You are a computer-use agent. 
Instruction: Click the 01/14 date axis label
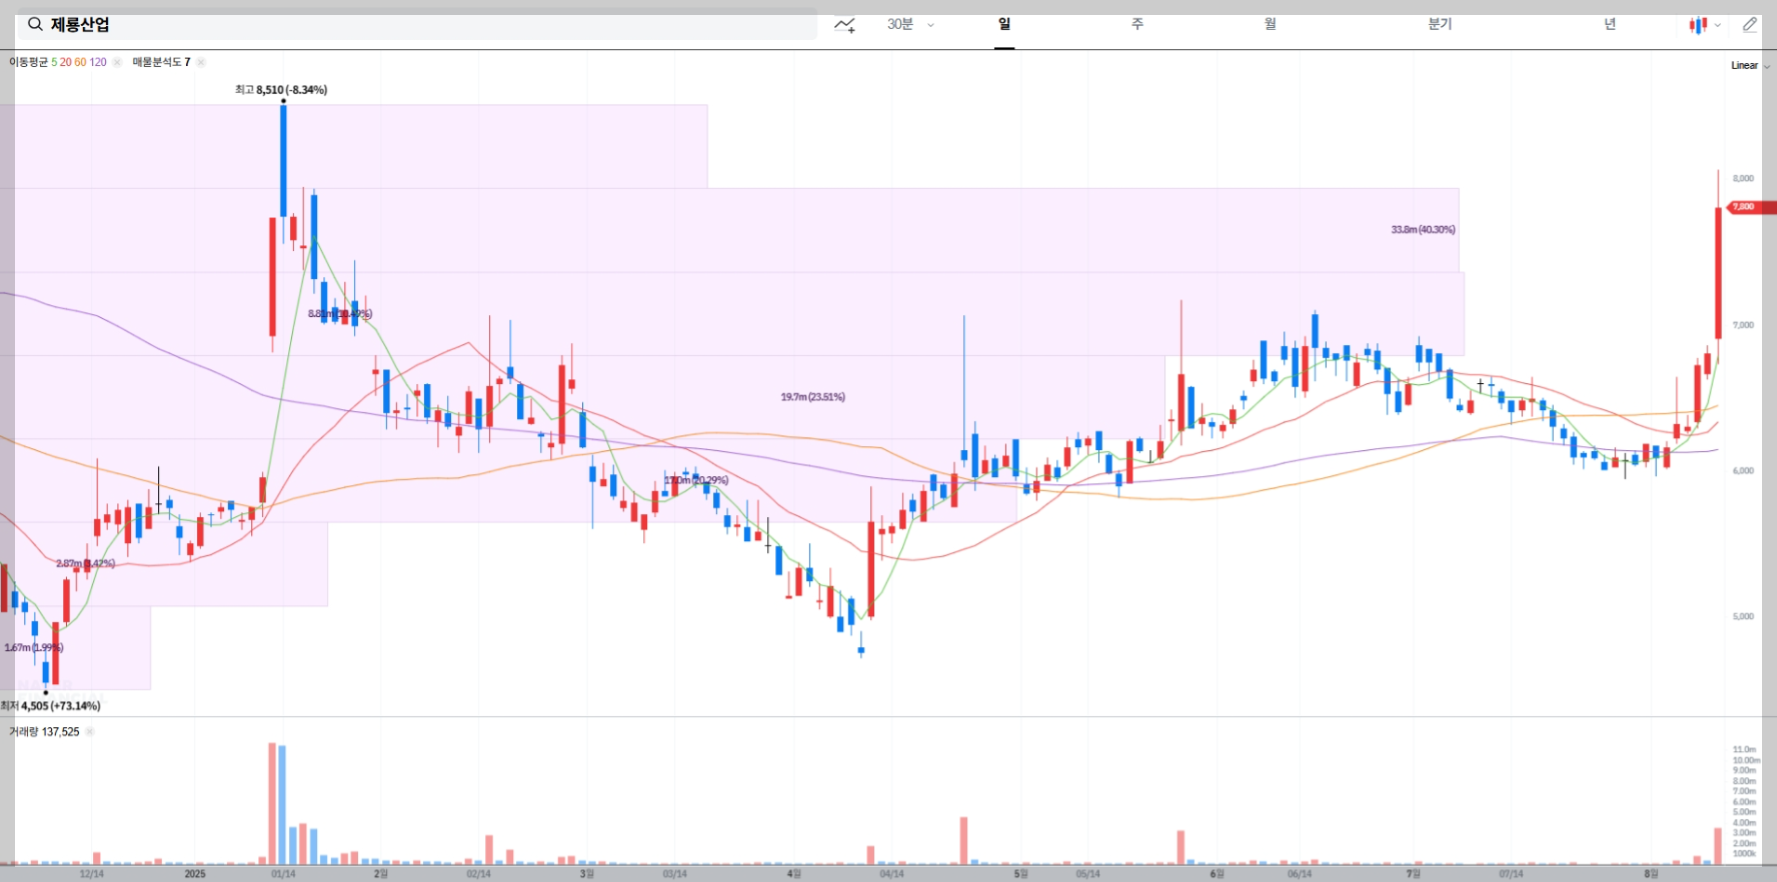pyautogui.click(x=283, y=874)
